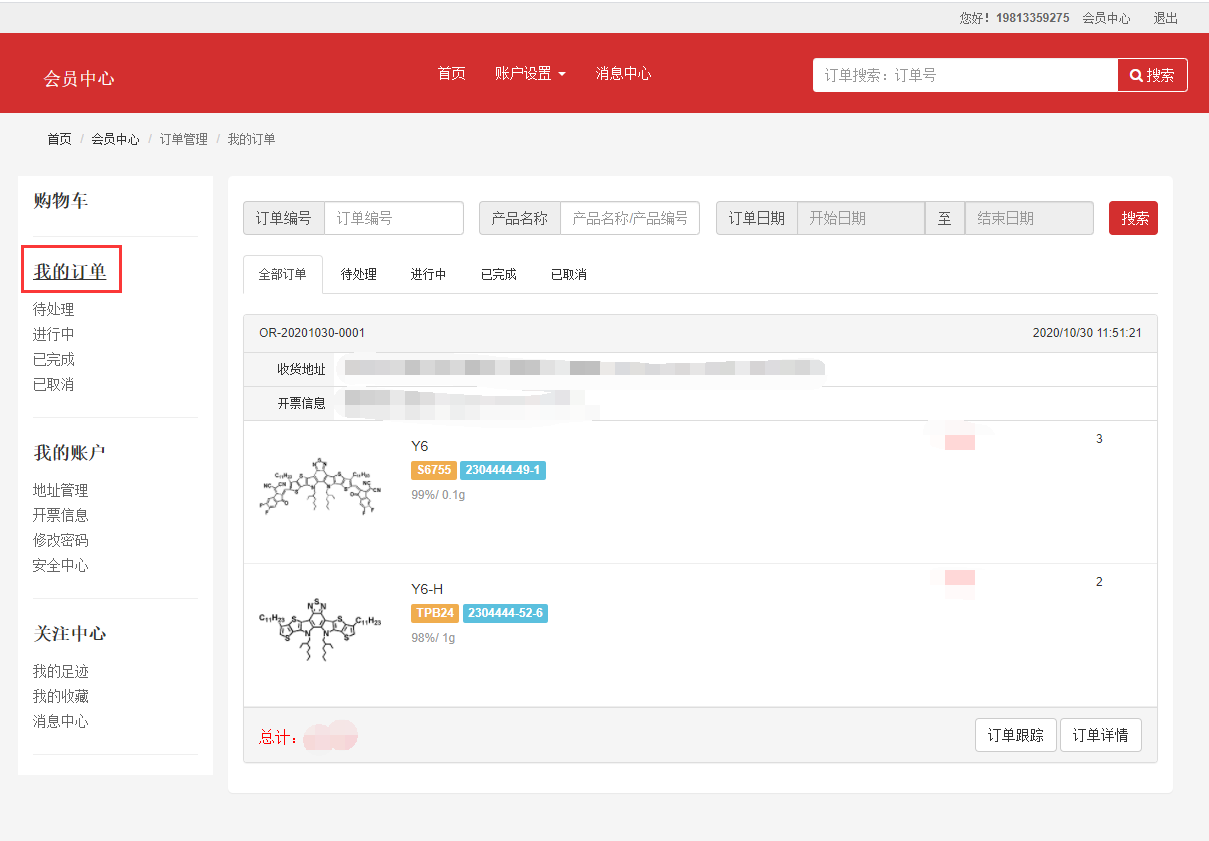Click 退出 to log out

[x=1165, y=18]
